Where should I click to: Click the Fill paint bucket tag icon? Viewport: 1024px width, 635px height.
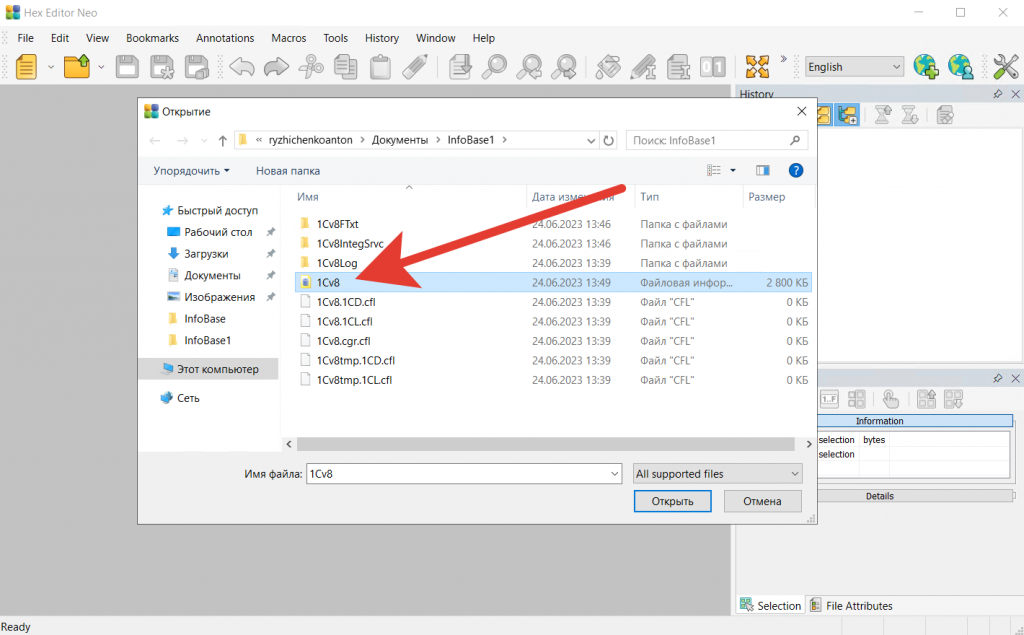(x=609, y=67)
